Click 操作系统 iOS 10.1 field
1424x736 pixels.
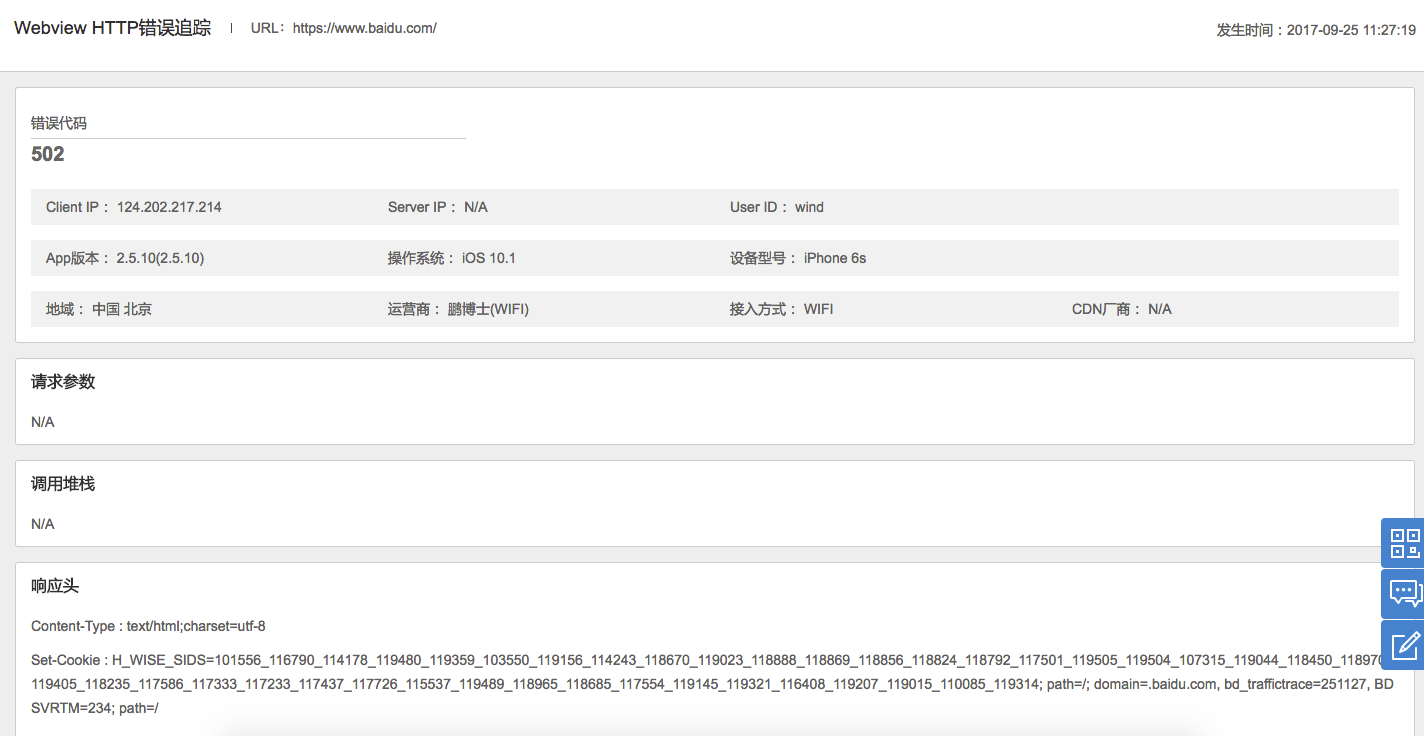[x=452, y=258]
